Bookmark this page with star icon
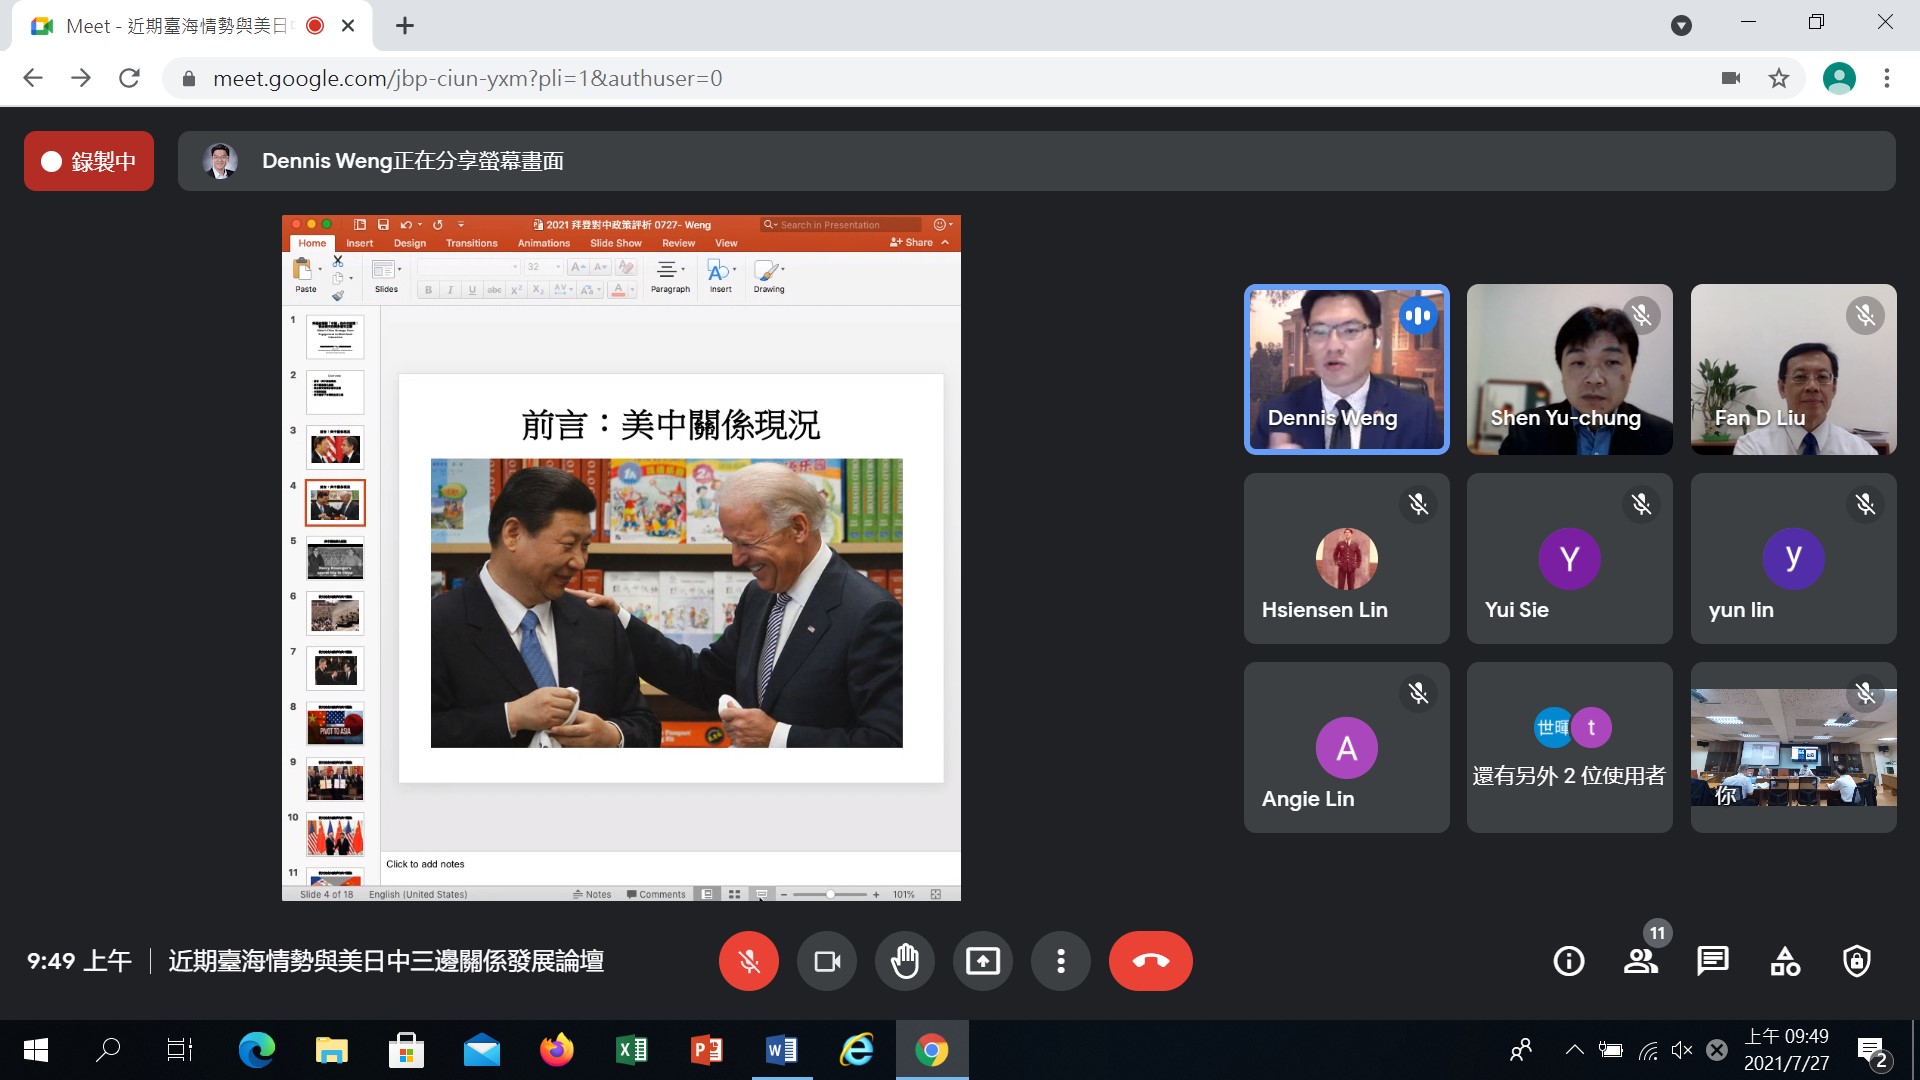Viewport: 1920px width, 1080px height. pyautogui.click(x=1779, y=78)
